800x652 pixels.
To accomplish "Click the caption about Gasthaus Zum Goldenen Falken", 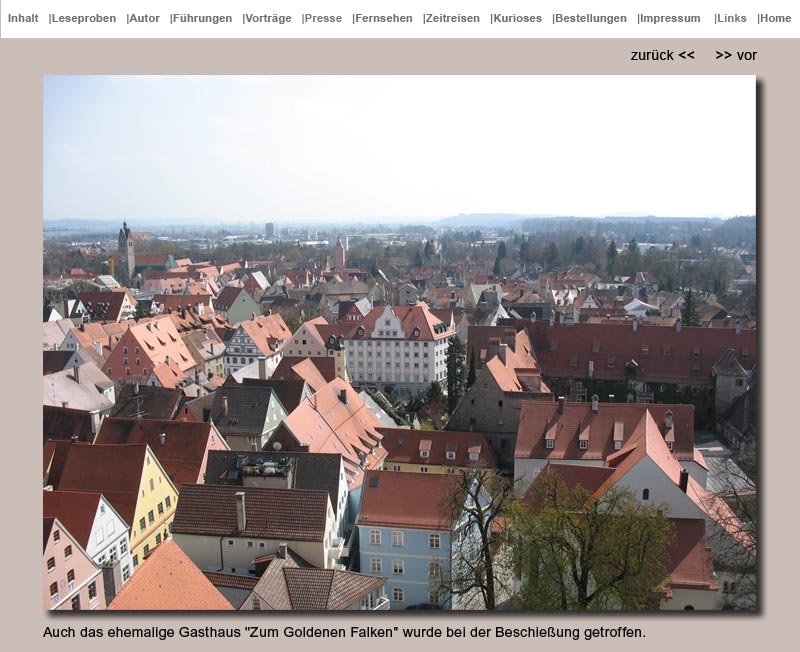I will 344,632.
